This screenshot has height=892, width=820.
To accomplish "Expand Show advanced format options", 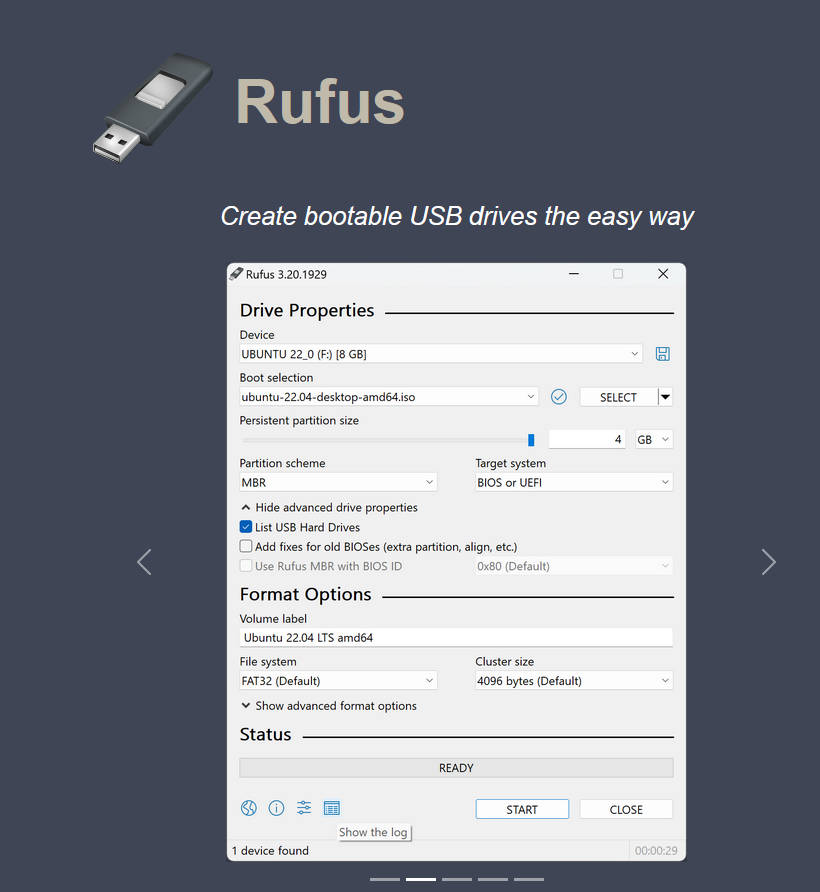I will point(330,706).
